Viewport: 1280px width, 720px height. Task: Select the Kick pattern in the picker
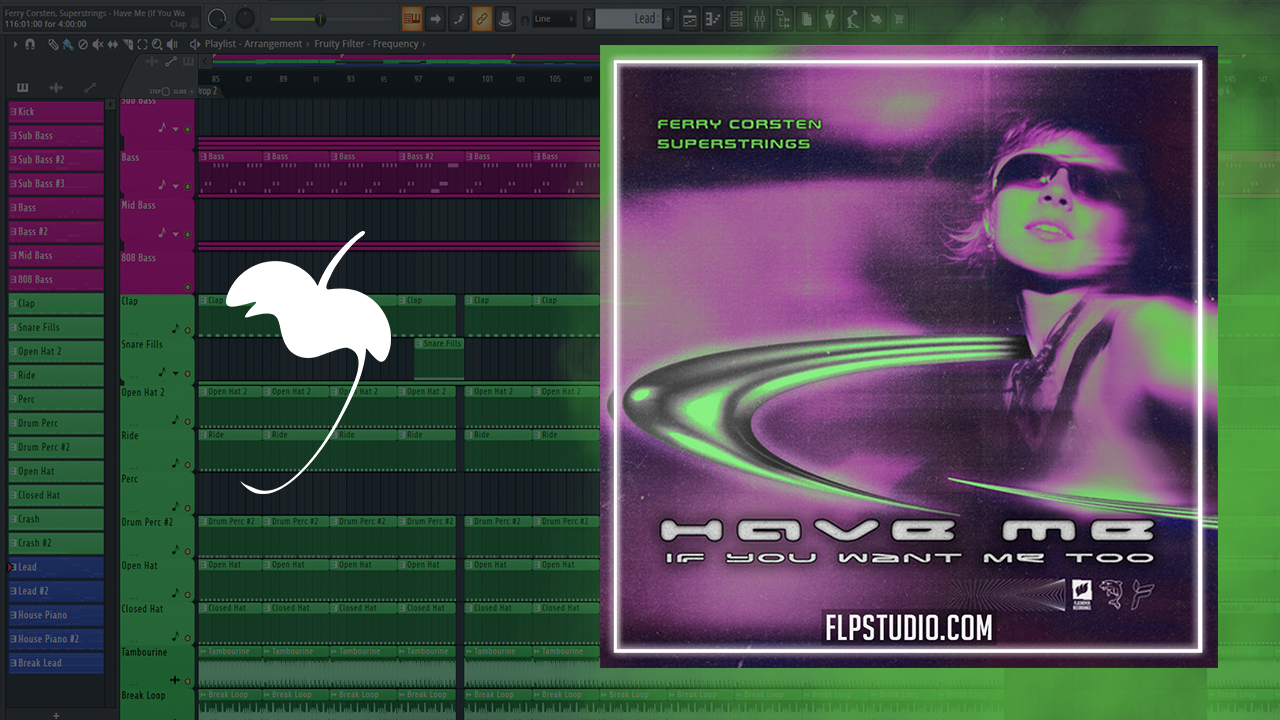pos(56,112)
